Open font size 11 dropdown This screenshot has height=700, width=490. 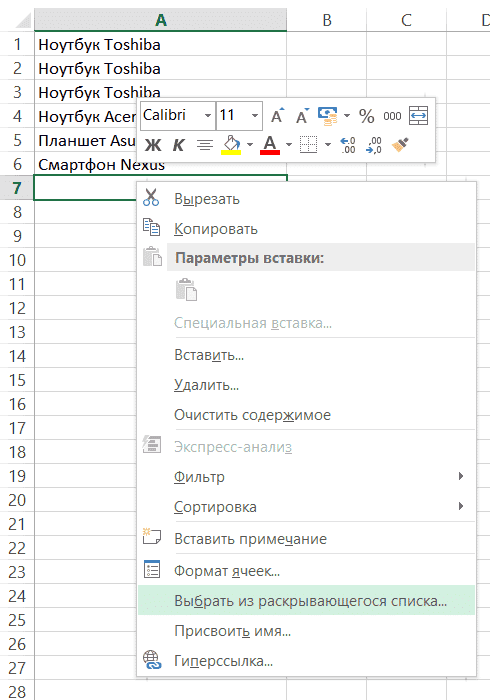click(x=254, y=116)
